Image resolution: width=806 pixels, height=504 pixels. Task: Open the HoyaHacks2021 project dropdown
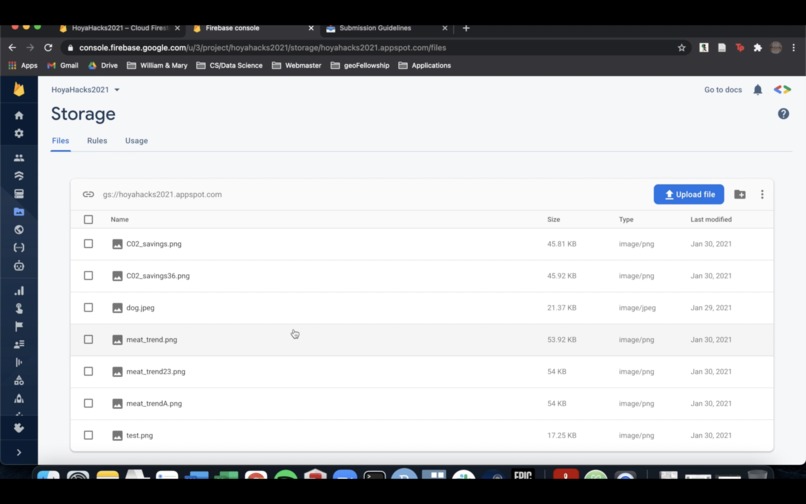click(x=85, y=90)
